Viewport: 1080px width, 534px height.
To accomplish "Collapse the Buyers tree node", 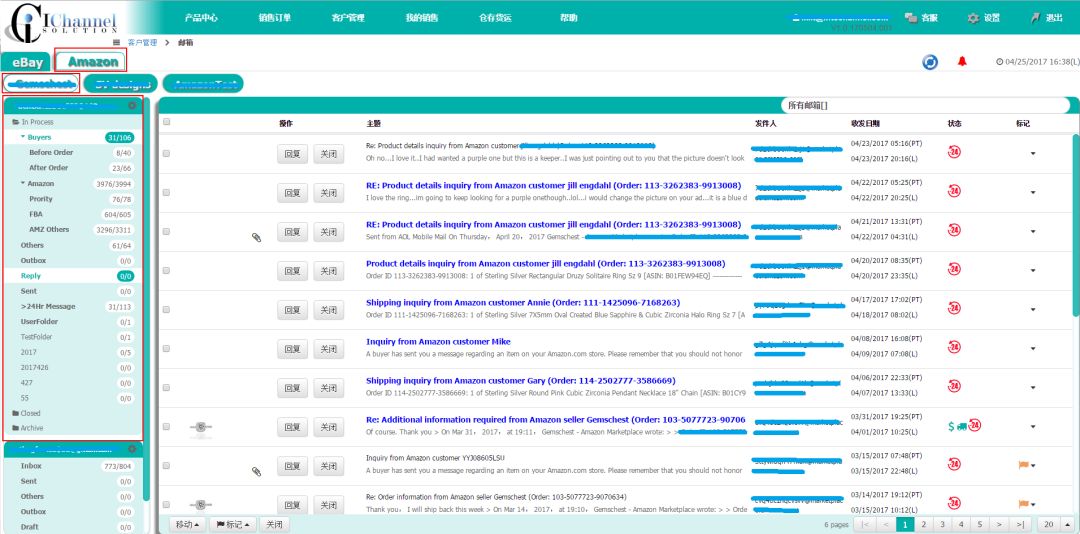I will pyautogui.click(x=23, y=137).
